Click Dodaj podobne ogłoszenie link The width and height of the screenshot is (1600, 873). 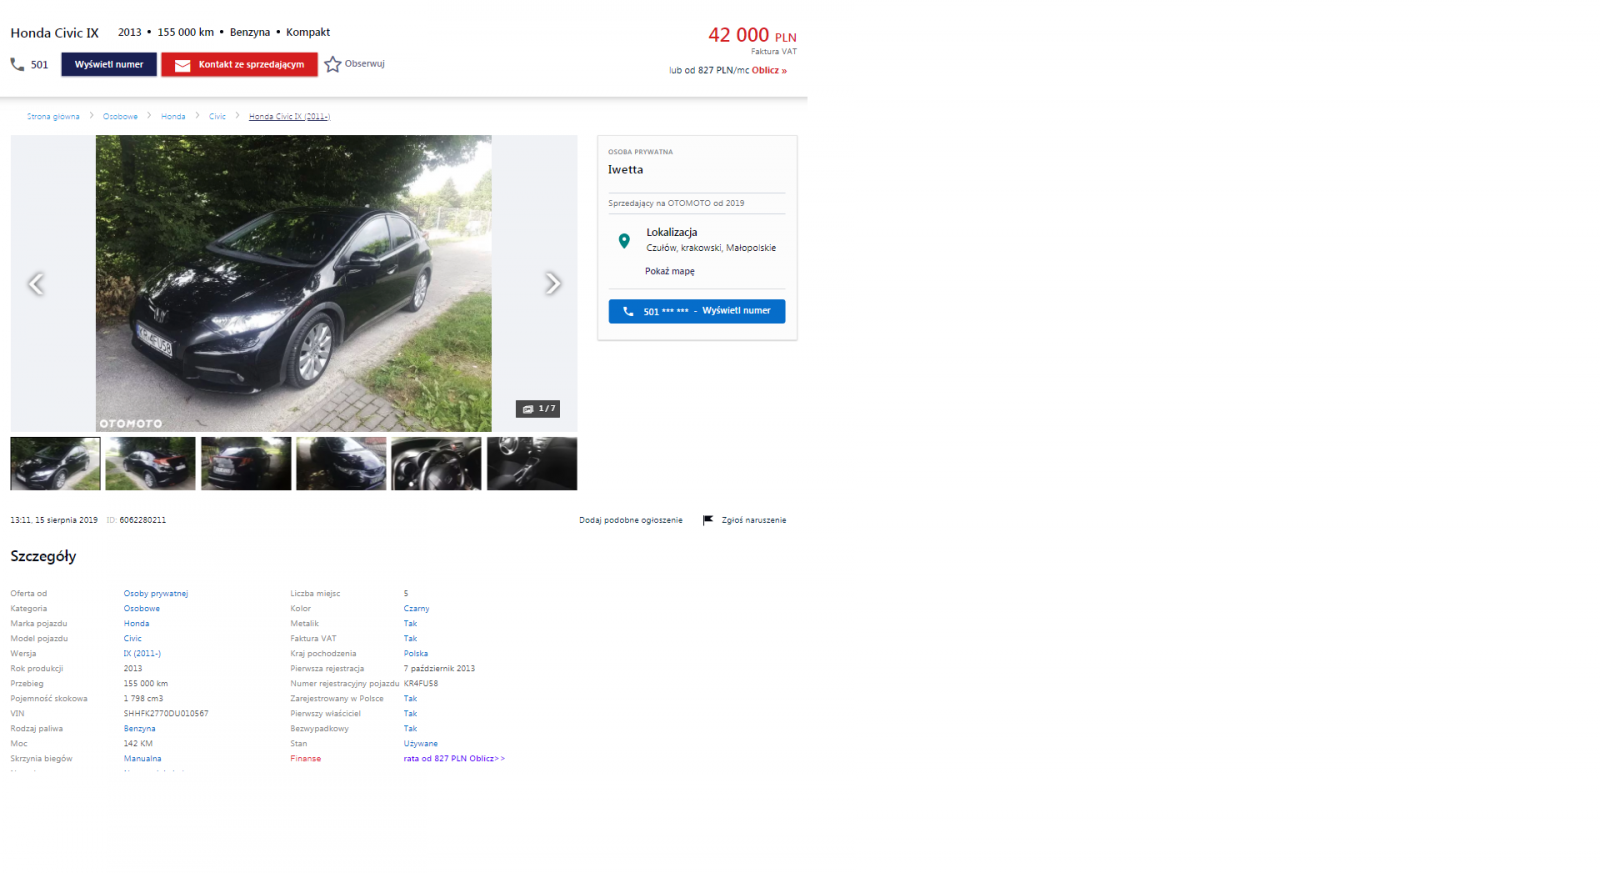tap(630, 520)
